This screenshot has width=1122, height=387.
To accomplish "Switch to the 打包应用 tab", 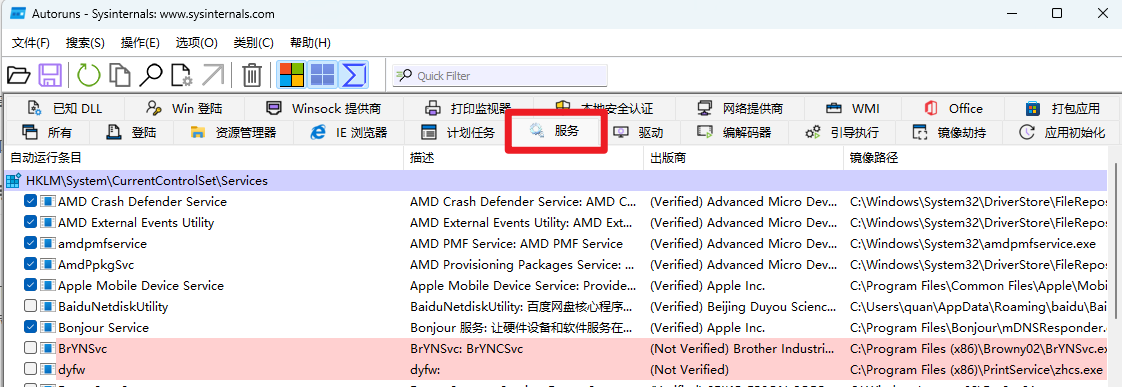I will coord(1062,109).
